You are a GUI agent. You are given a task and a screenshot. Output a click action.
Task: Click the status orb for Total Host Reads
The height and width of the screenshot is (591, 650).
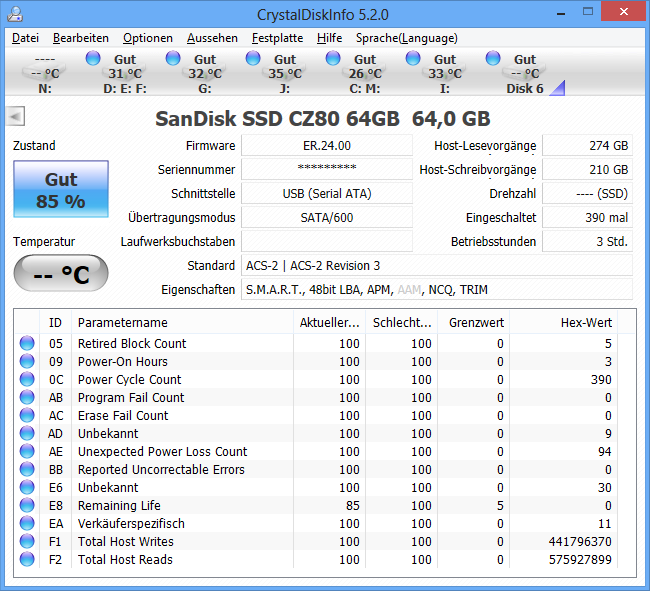click(x=27, y=560)
